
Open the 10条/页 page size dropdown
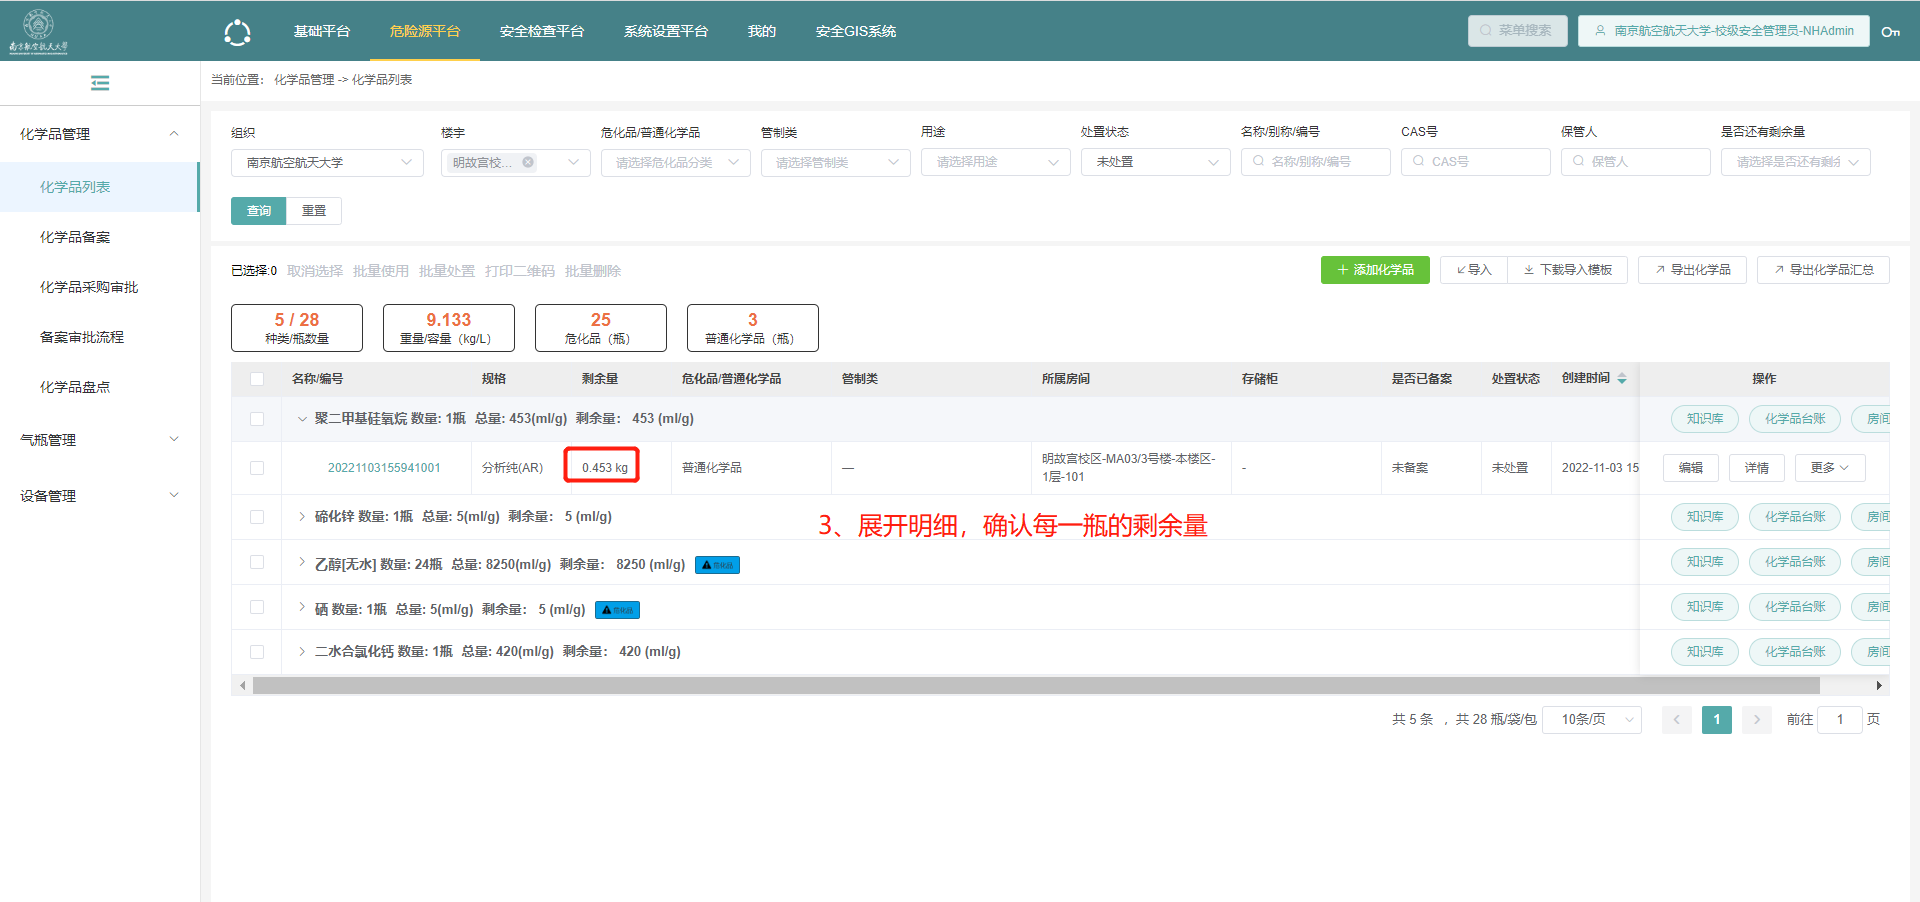(x=1591, y=720)
